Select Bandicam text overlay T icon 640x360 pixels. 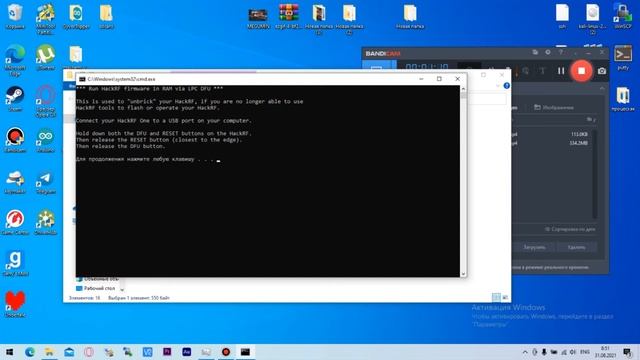(542, 71)
